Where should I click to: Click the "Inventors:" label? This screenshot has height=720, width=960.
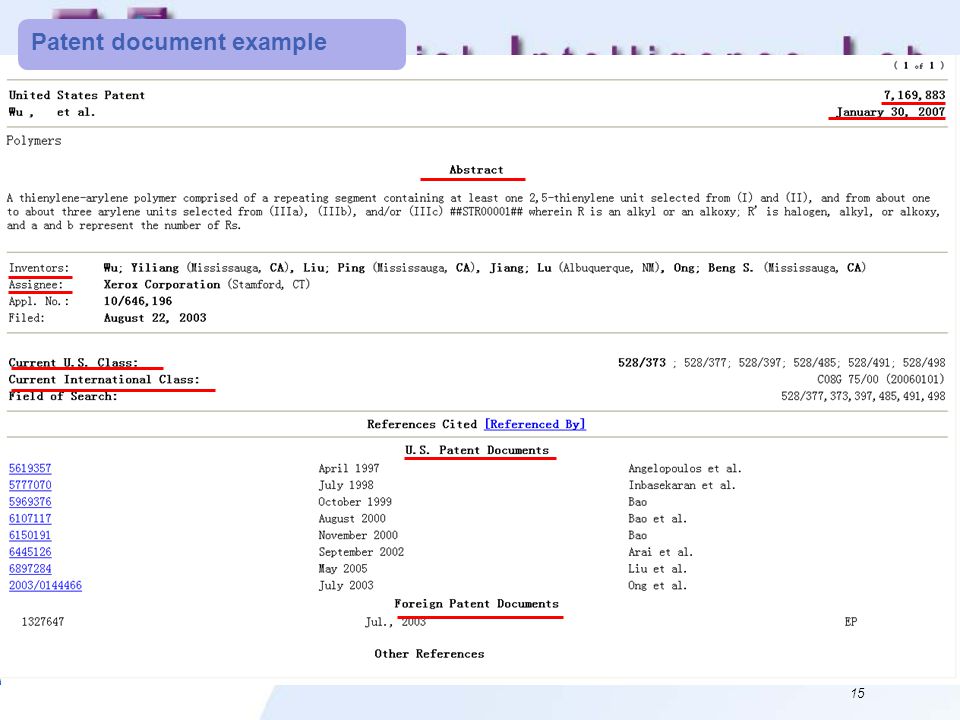[x=39, y=268]
